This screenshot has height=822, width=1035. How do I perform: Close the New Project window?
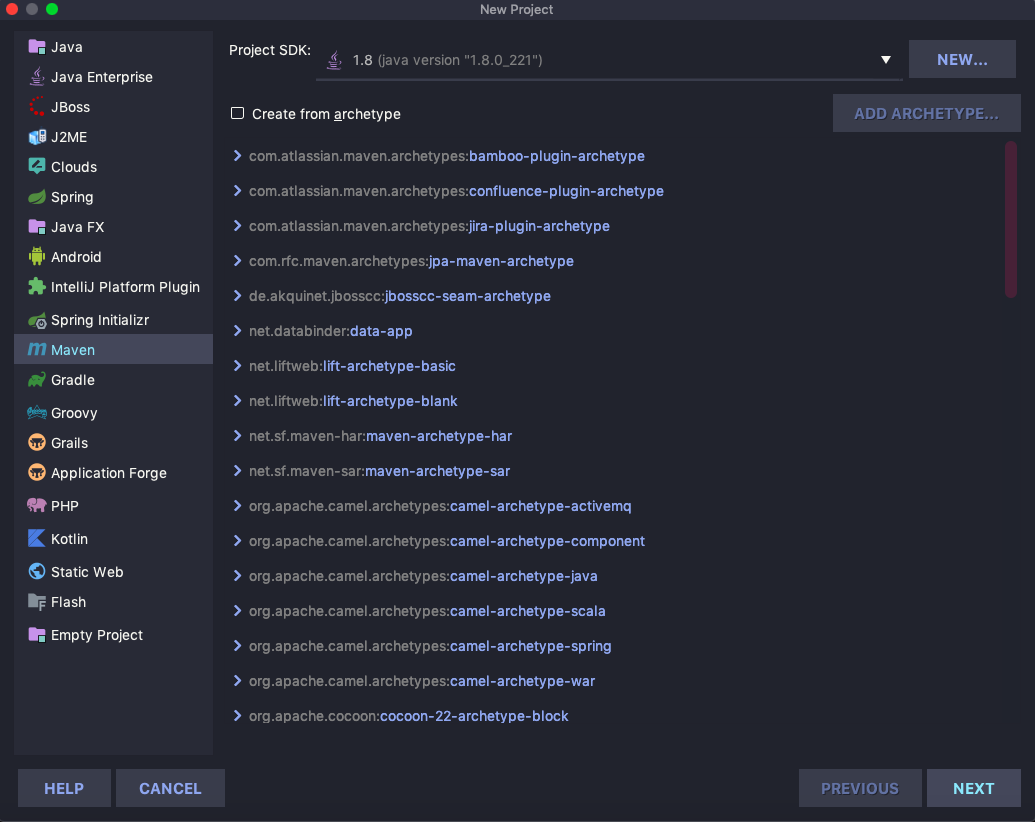pyautogui.click(x=12, y=9)
